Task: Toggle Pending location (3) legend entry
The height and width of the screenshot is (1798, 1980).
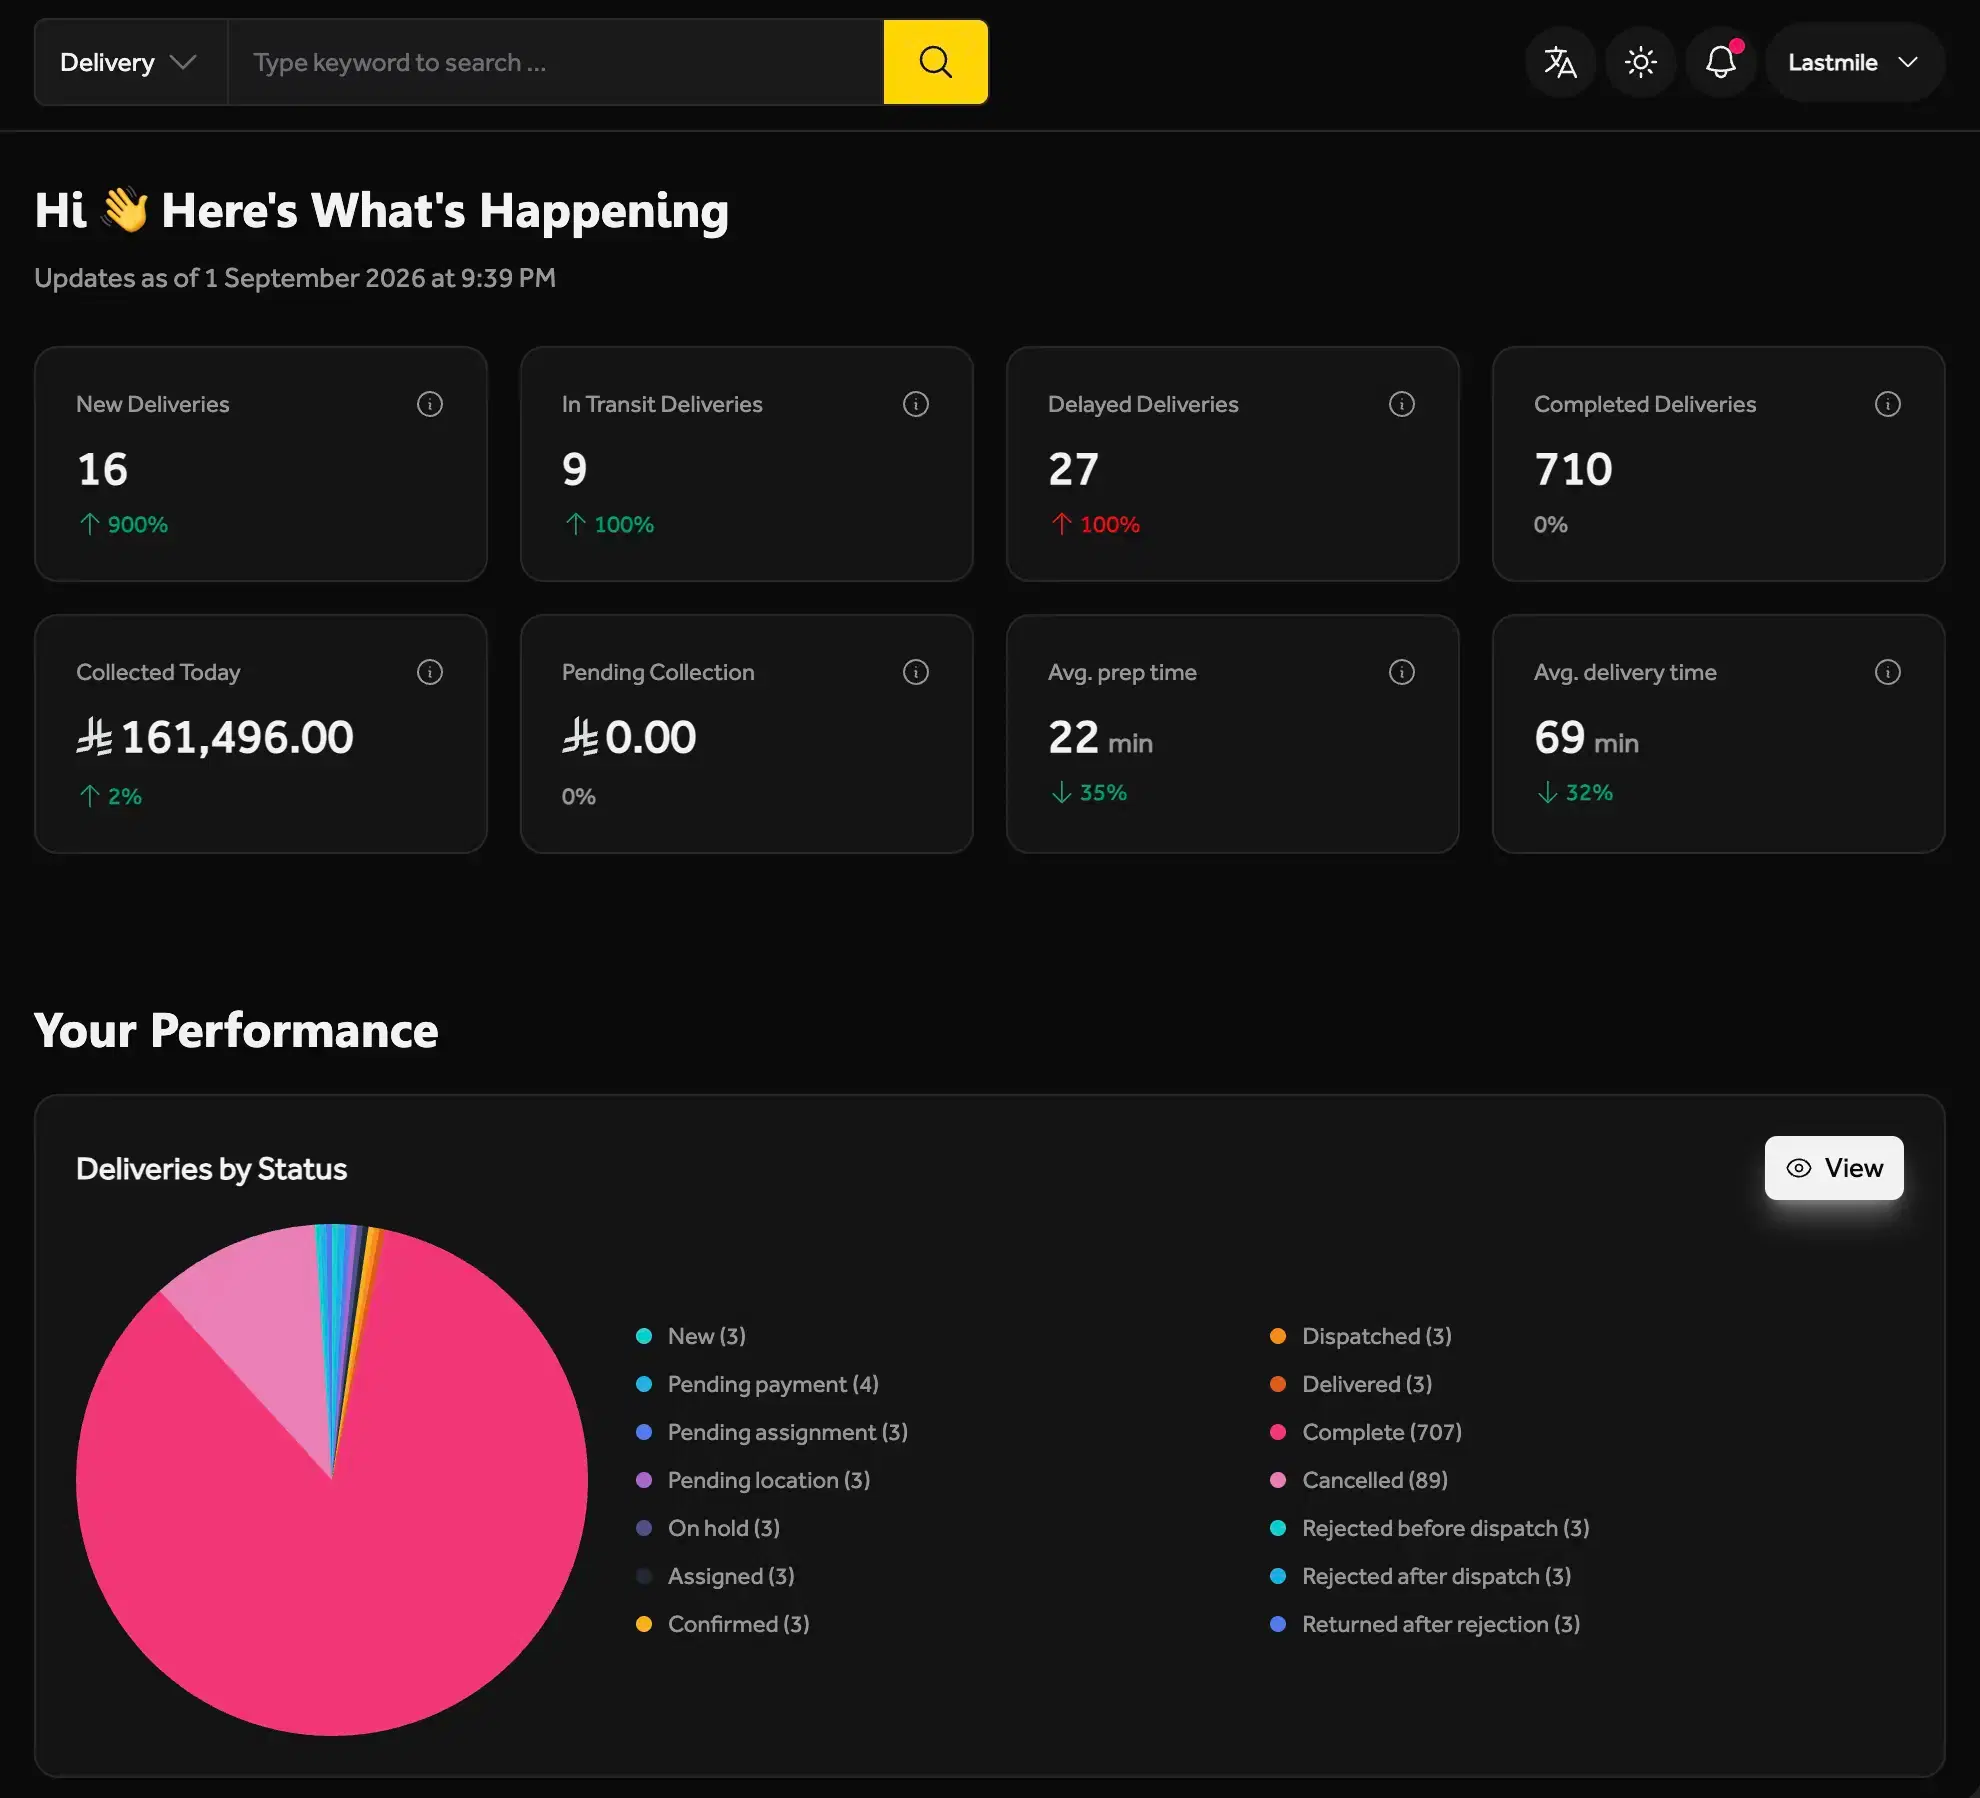Action: pyautogui.click(x=753, y=1480)
